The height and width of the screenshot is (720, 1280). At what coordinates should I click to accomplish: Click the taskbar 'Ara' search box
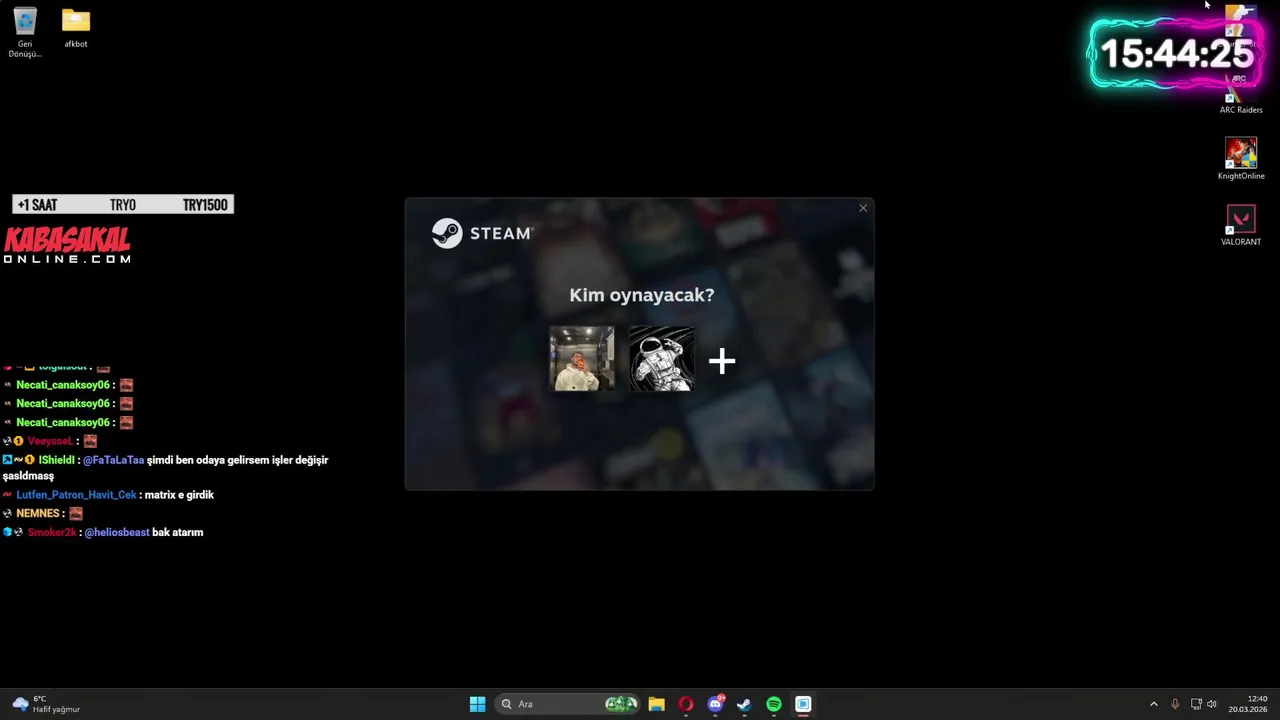pyautogui.click(x=569, y=704)
